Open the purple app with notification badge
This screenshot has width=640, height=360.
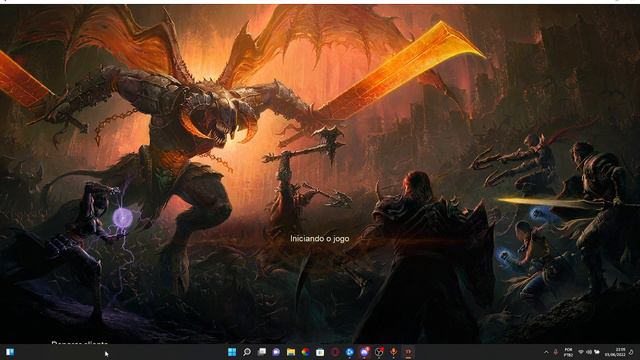pos(364,352)
